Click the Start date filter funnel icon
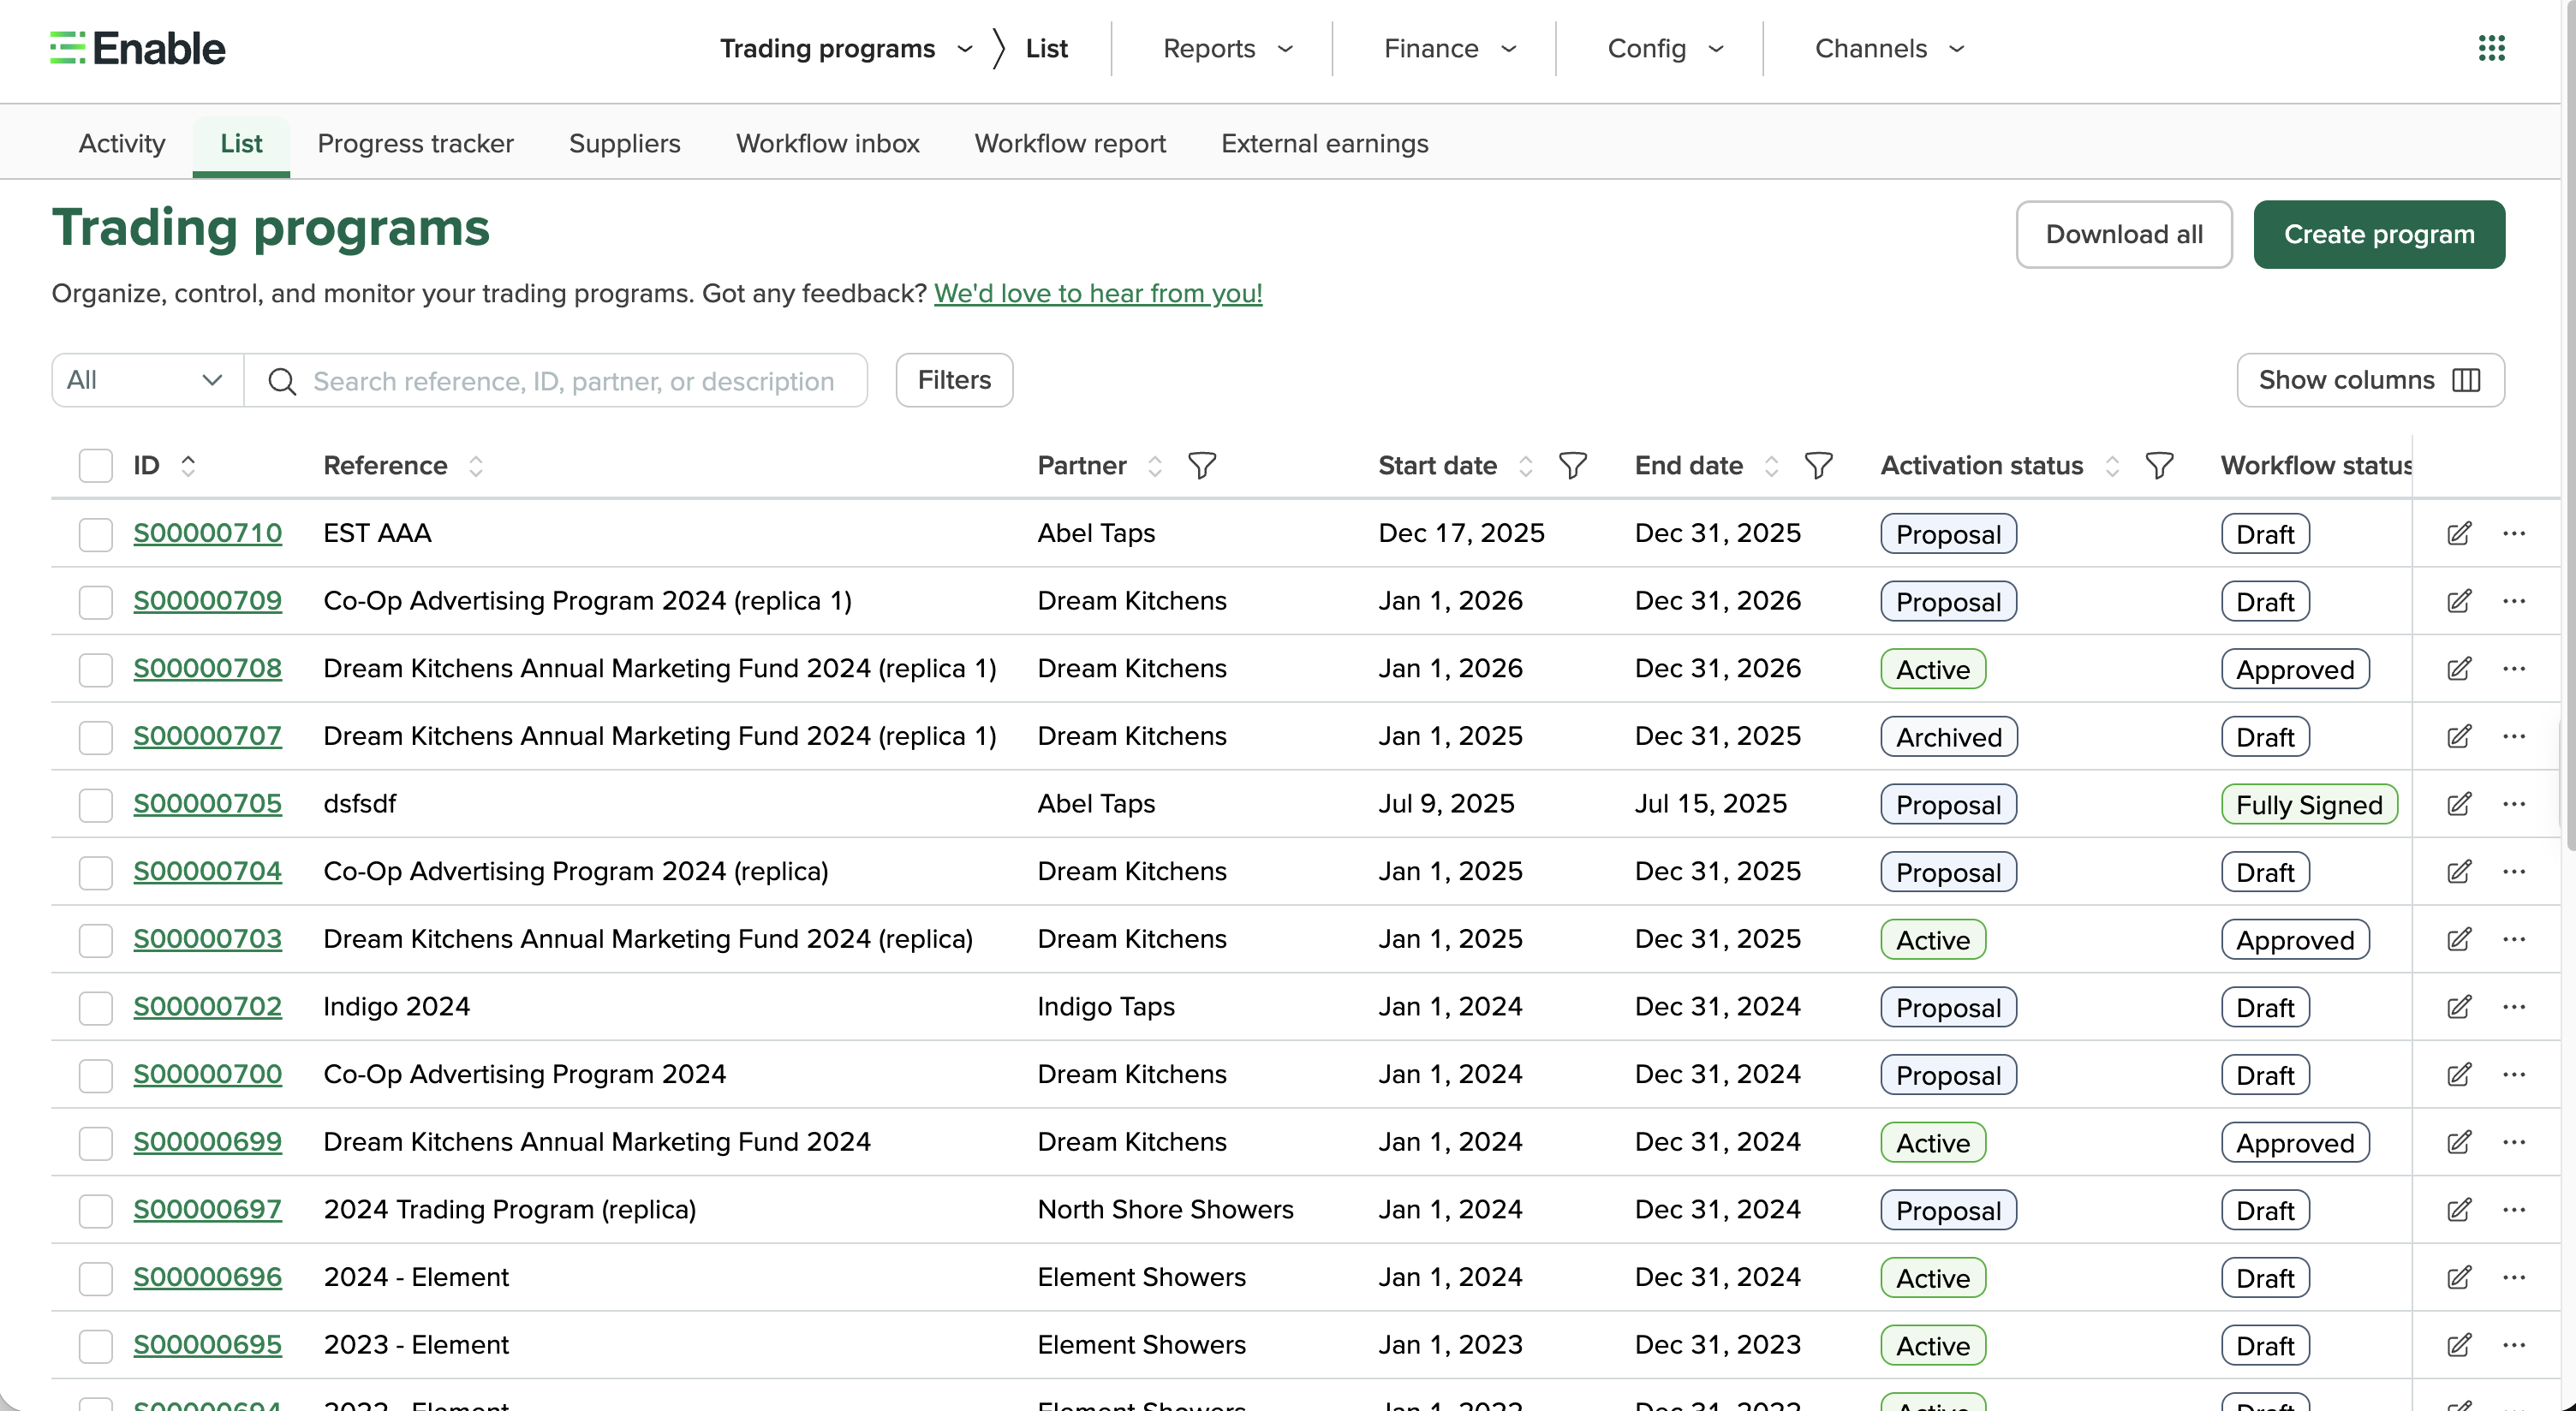The width and height of the screenshot is (2576, 1411). tap(1572, 465)
